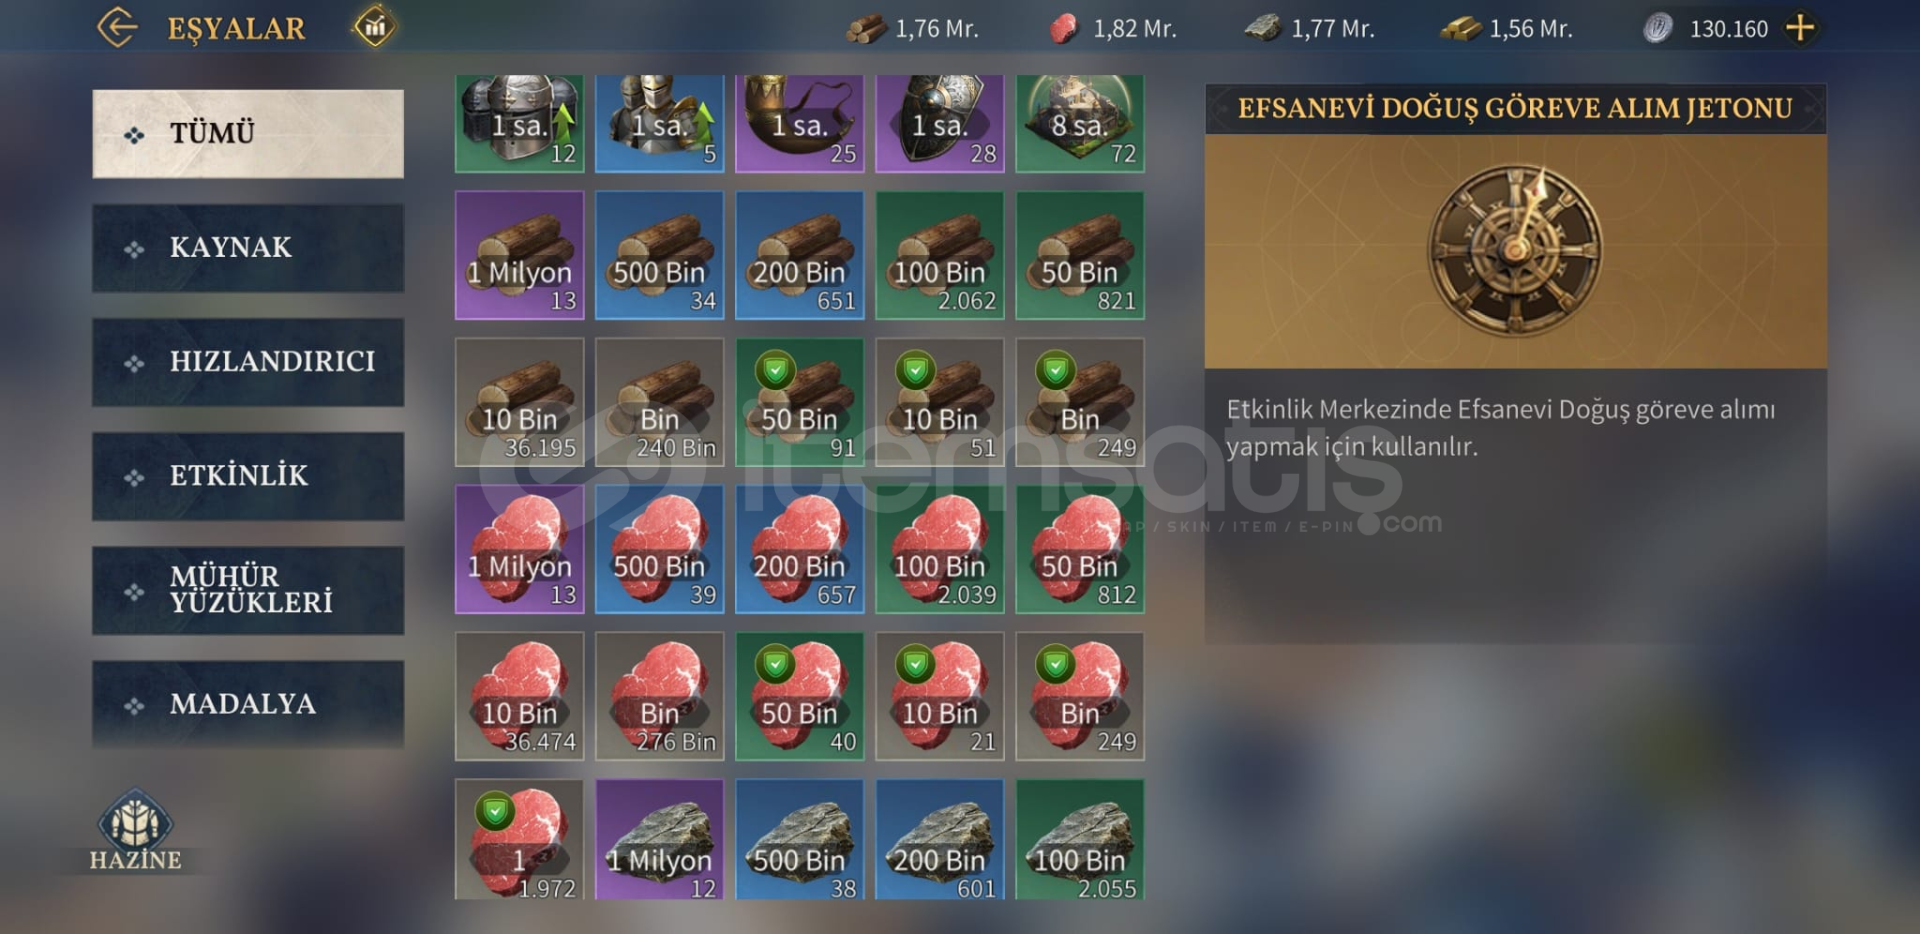Screen dimensions: 1920x934
Task: Select the 200 Bin wood item with 651
Action: [x=800, y=256]
